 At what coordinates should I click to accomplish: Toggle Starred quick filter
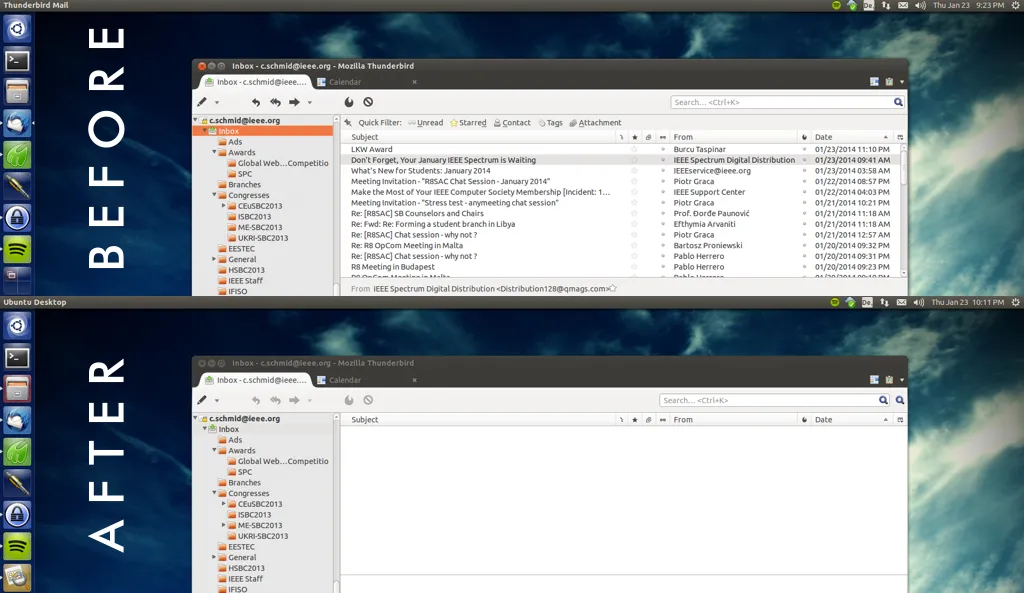tap(468, 123)
